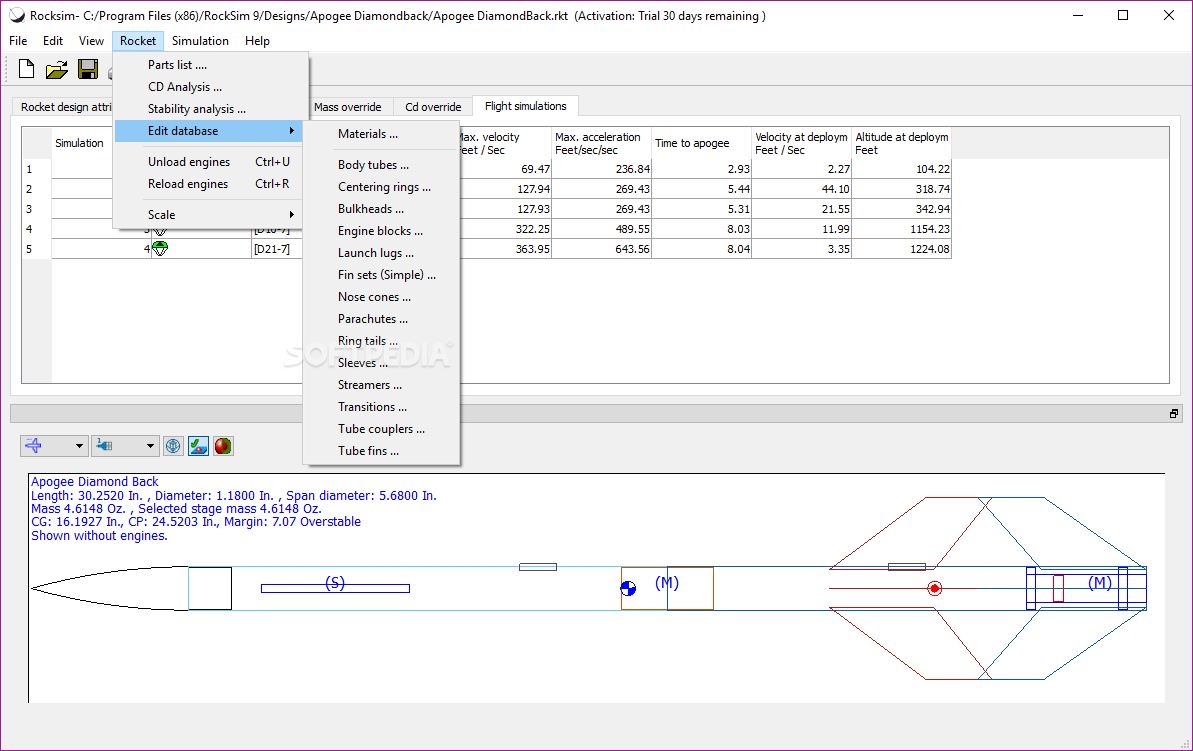Click the Velocity at deployment column header
This screenshot has width=1193, height=751.
802,143
